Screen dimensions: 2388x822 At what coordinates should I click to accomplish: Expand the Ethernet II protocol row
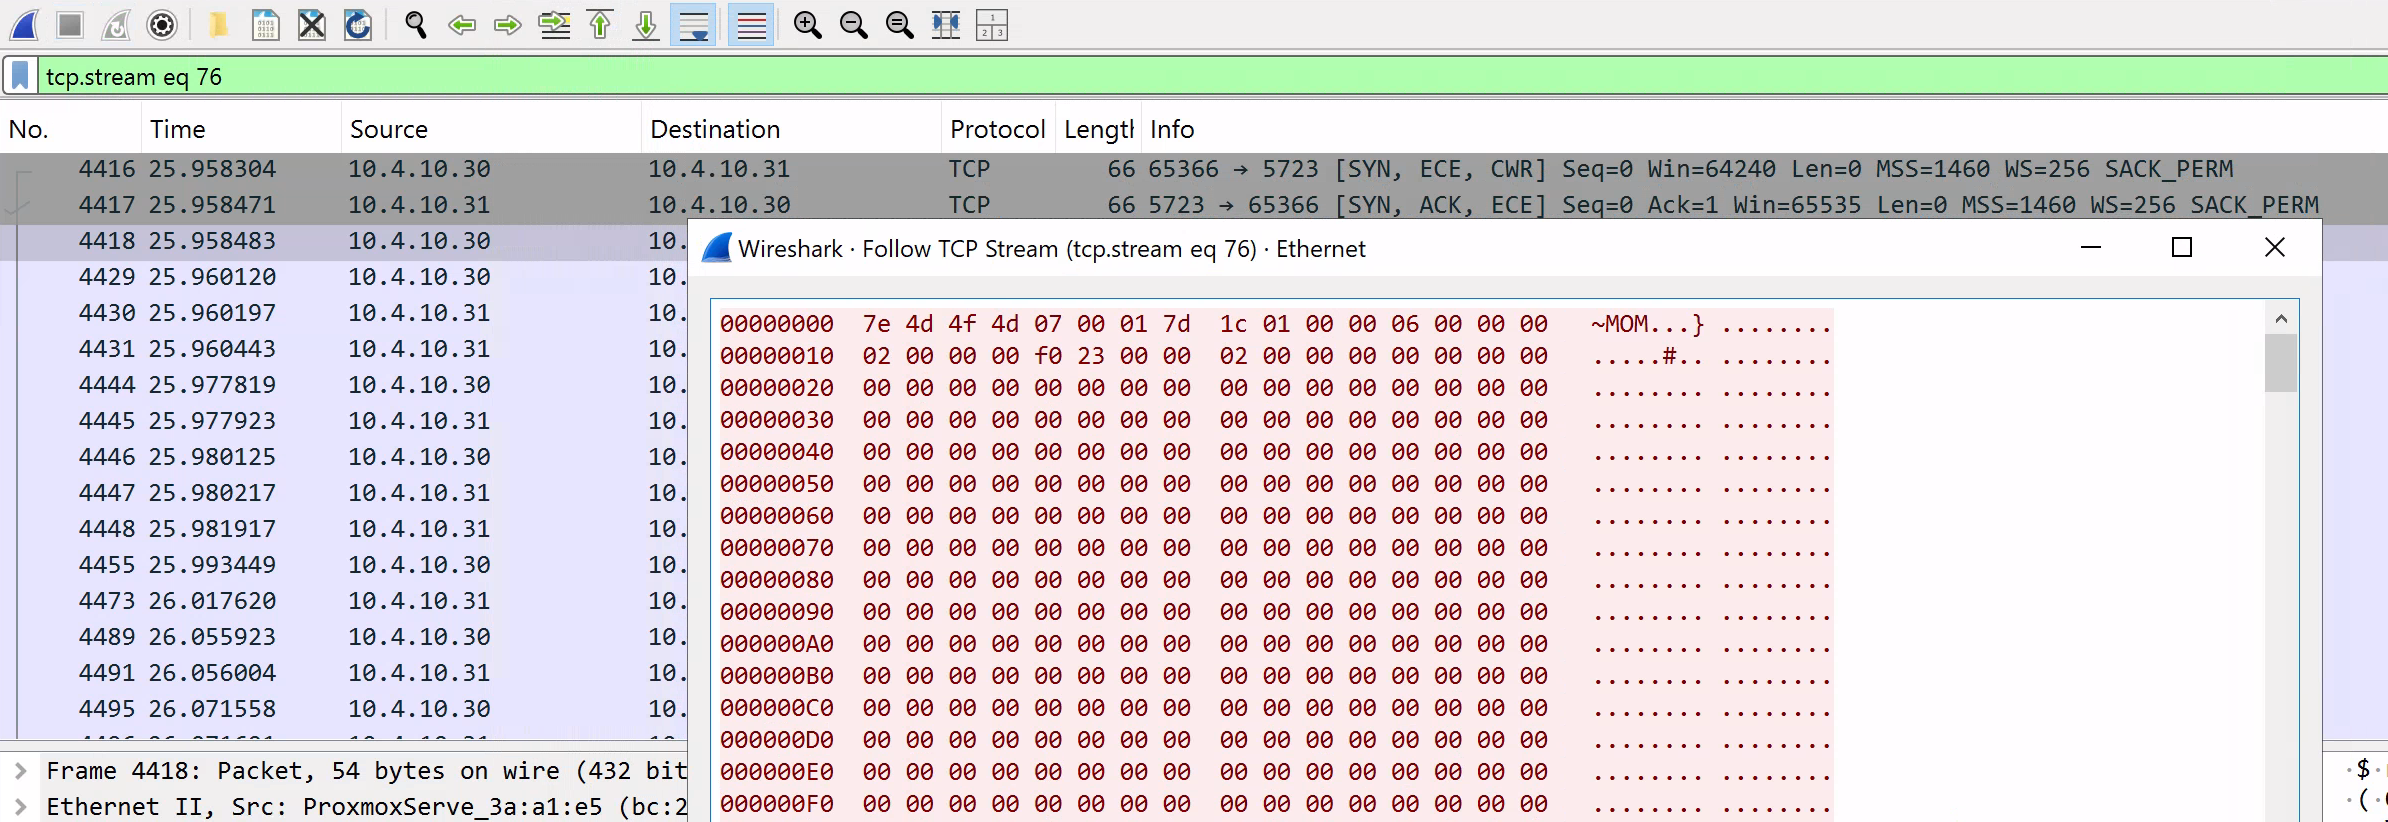pyautogui.click(x=20, y=807)
